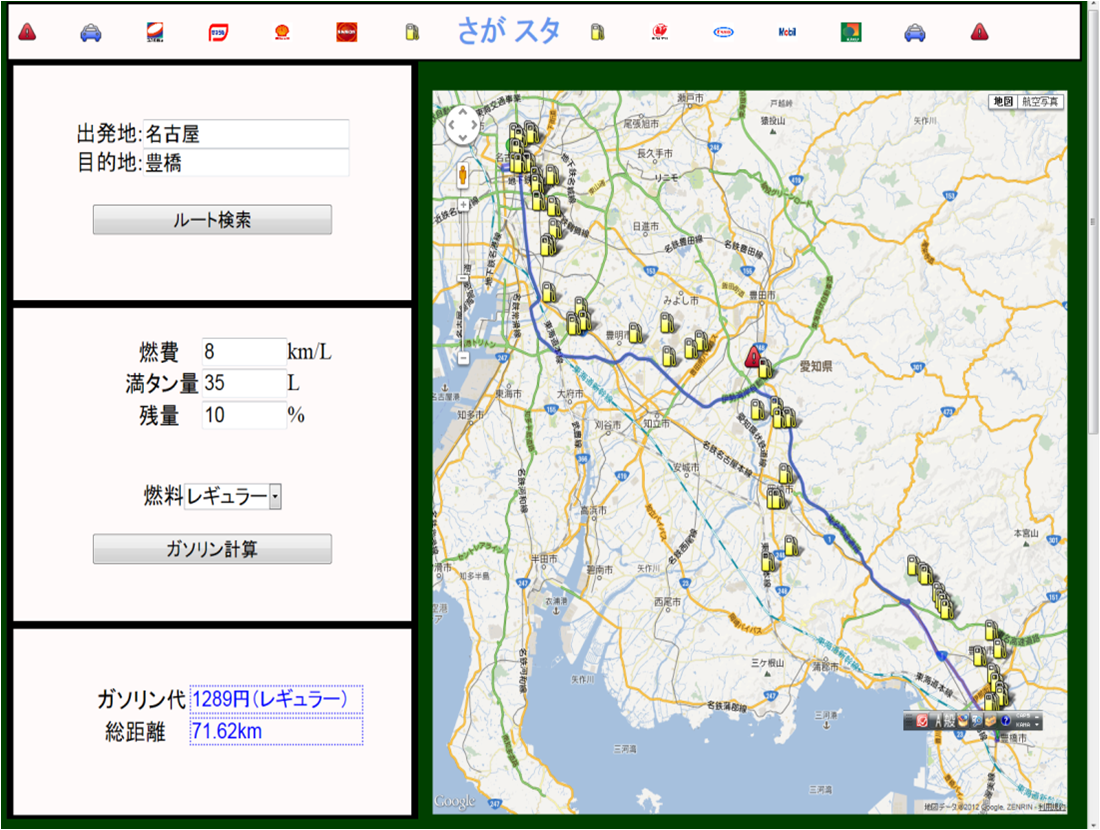Switch map to 航空写真 satellite view
The height and width of the screenshot is (830, 1100).
[1041, 102]
